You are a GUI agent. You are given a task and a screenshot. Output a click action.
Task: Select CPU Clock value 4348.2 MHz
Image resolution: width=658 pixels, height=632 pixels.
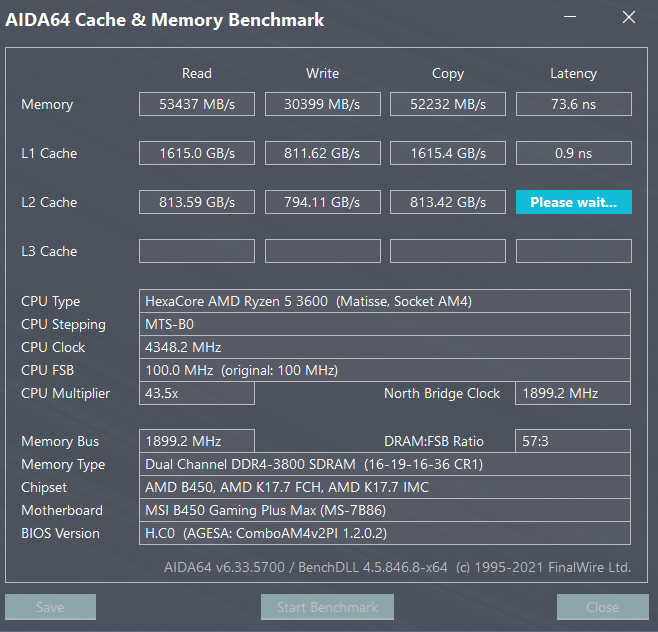point(385,347)
